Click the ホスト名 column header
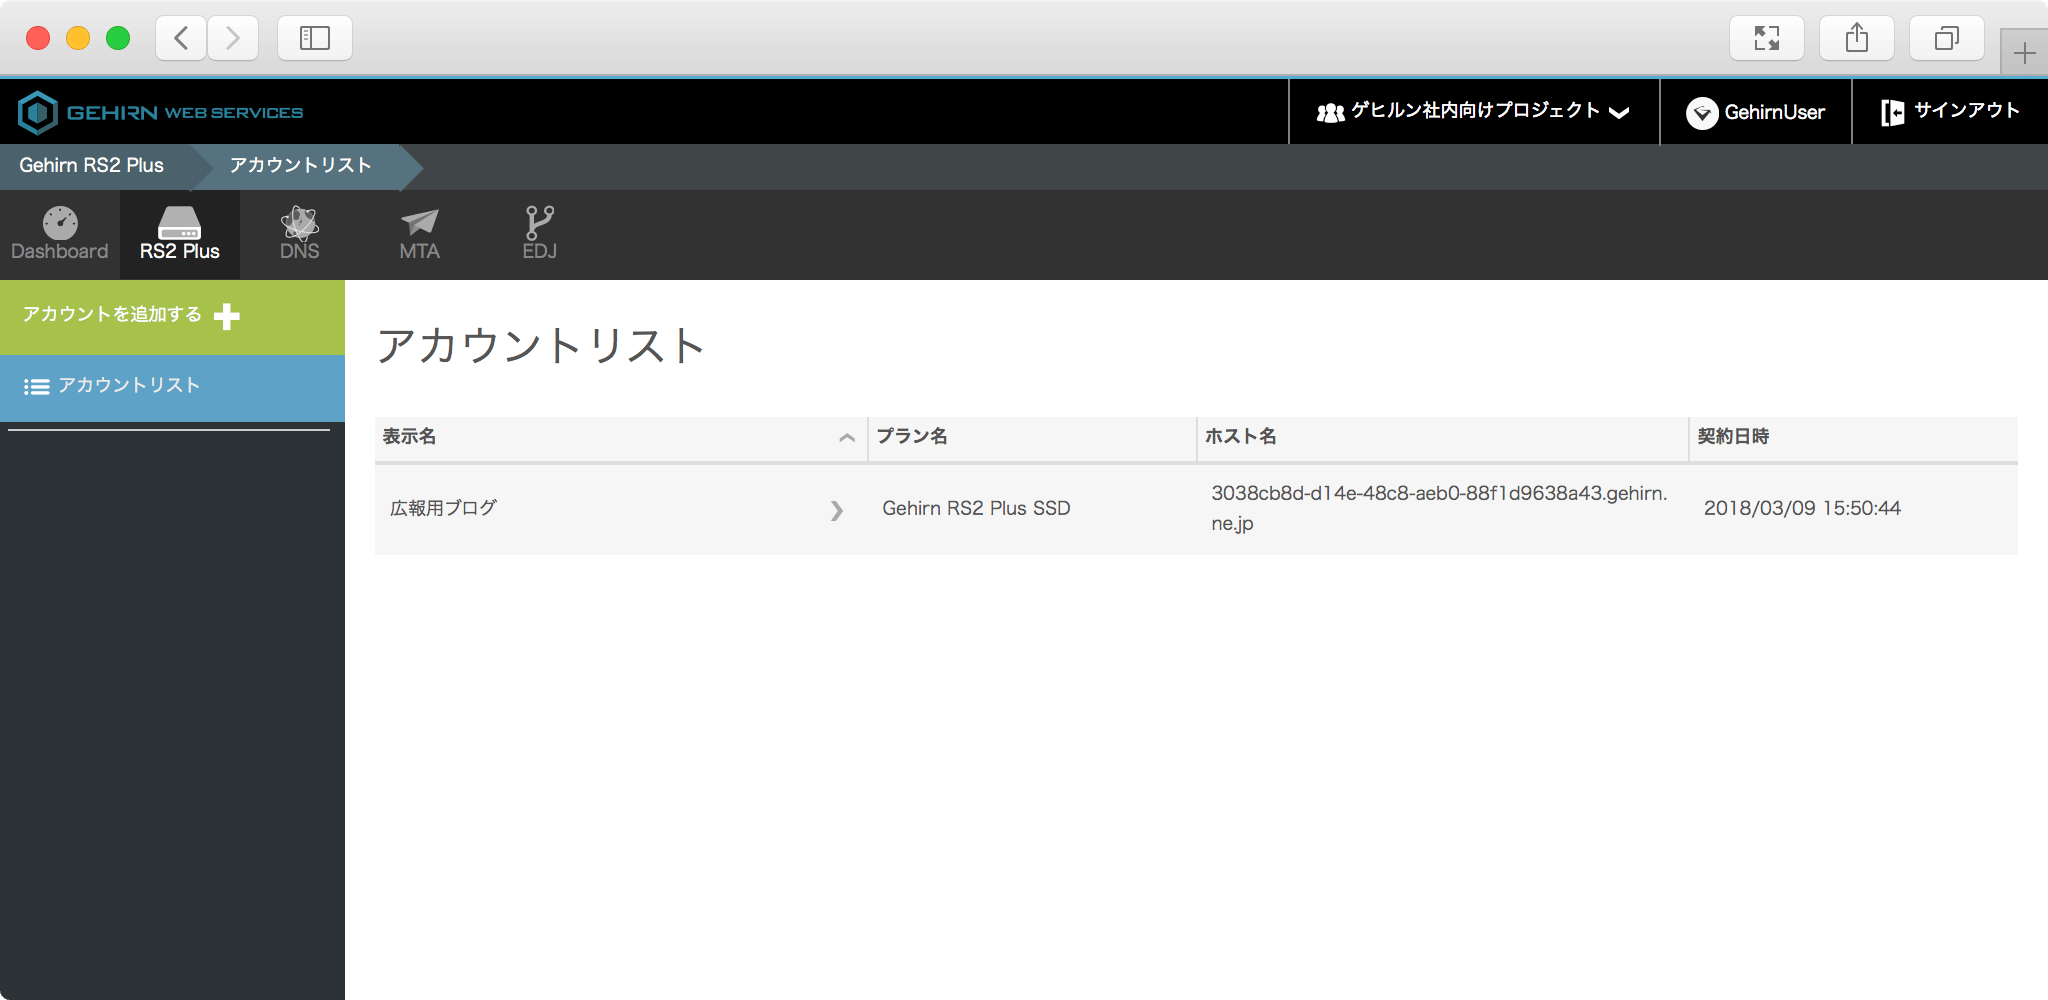2048x1000 pixels. tap(1240, 437)
